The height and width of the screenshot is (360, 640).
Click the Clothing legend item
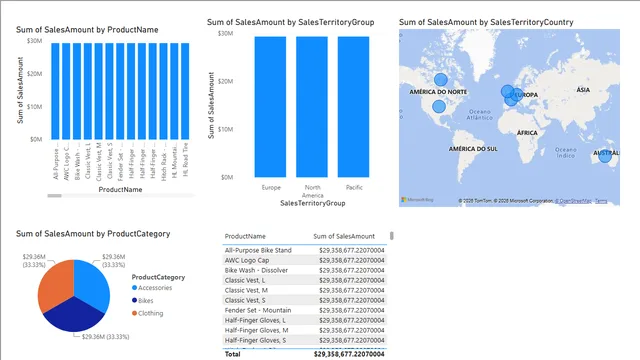tap(147, 313)
